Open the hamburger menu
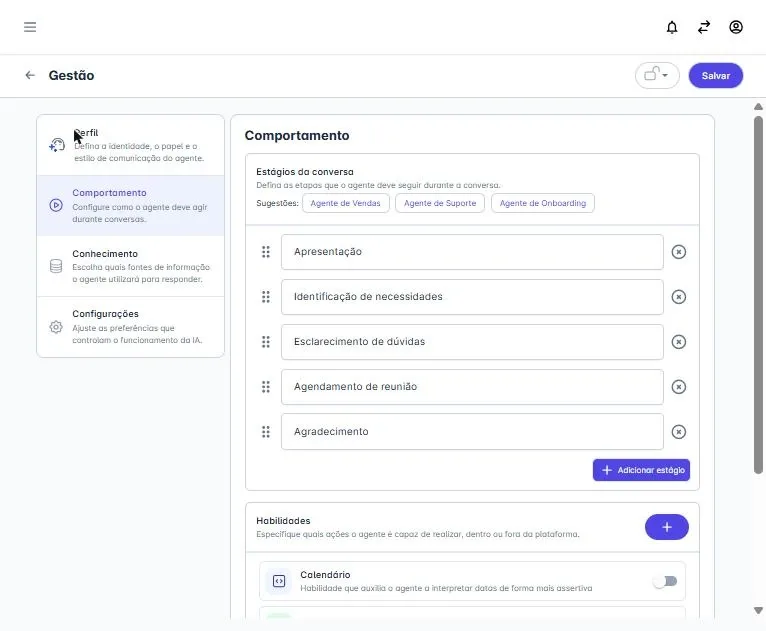766x631 pixels. pos(30,27)
